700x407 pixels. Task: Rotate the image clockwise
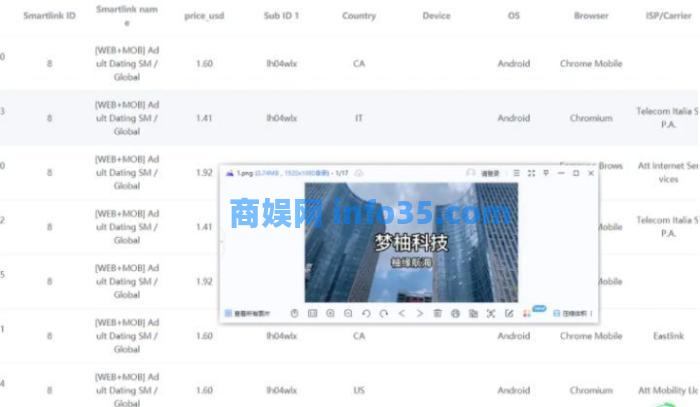pyautogui.click(x=383, y=314)
